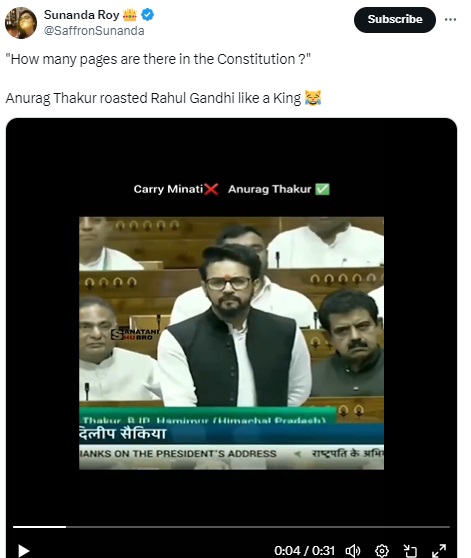Click the 0:04 / 0:31 time display
The image size is (471, 558).
(x=304, y=551)
